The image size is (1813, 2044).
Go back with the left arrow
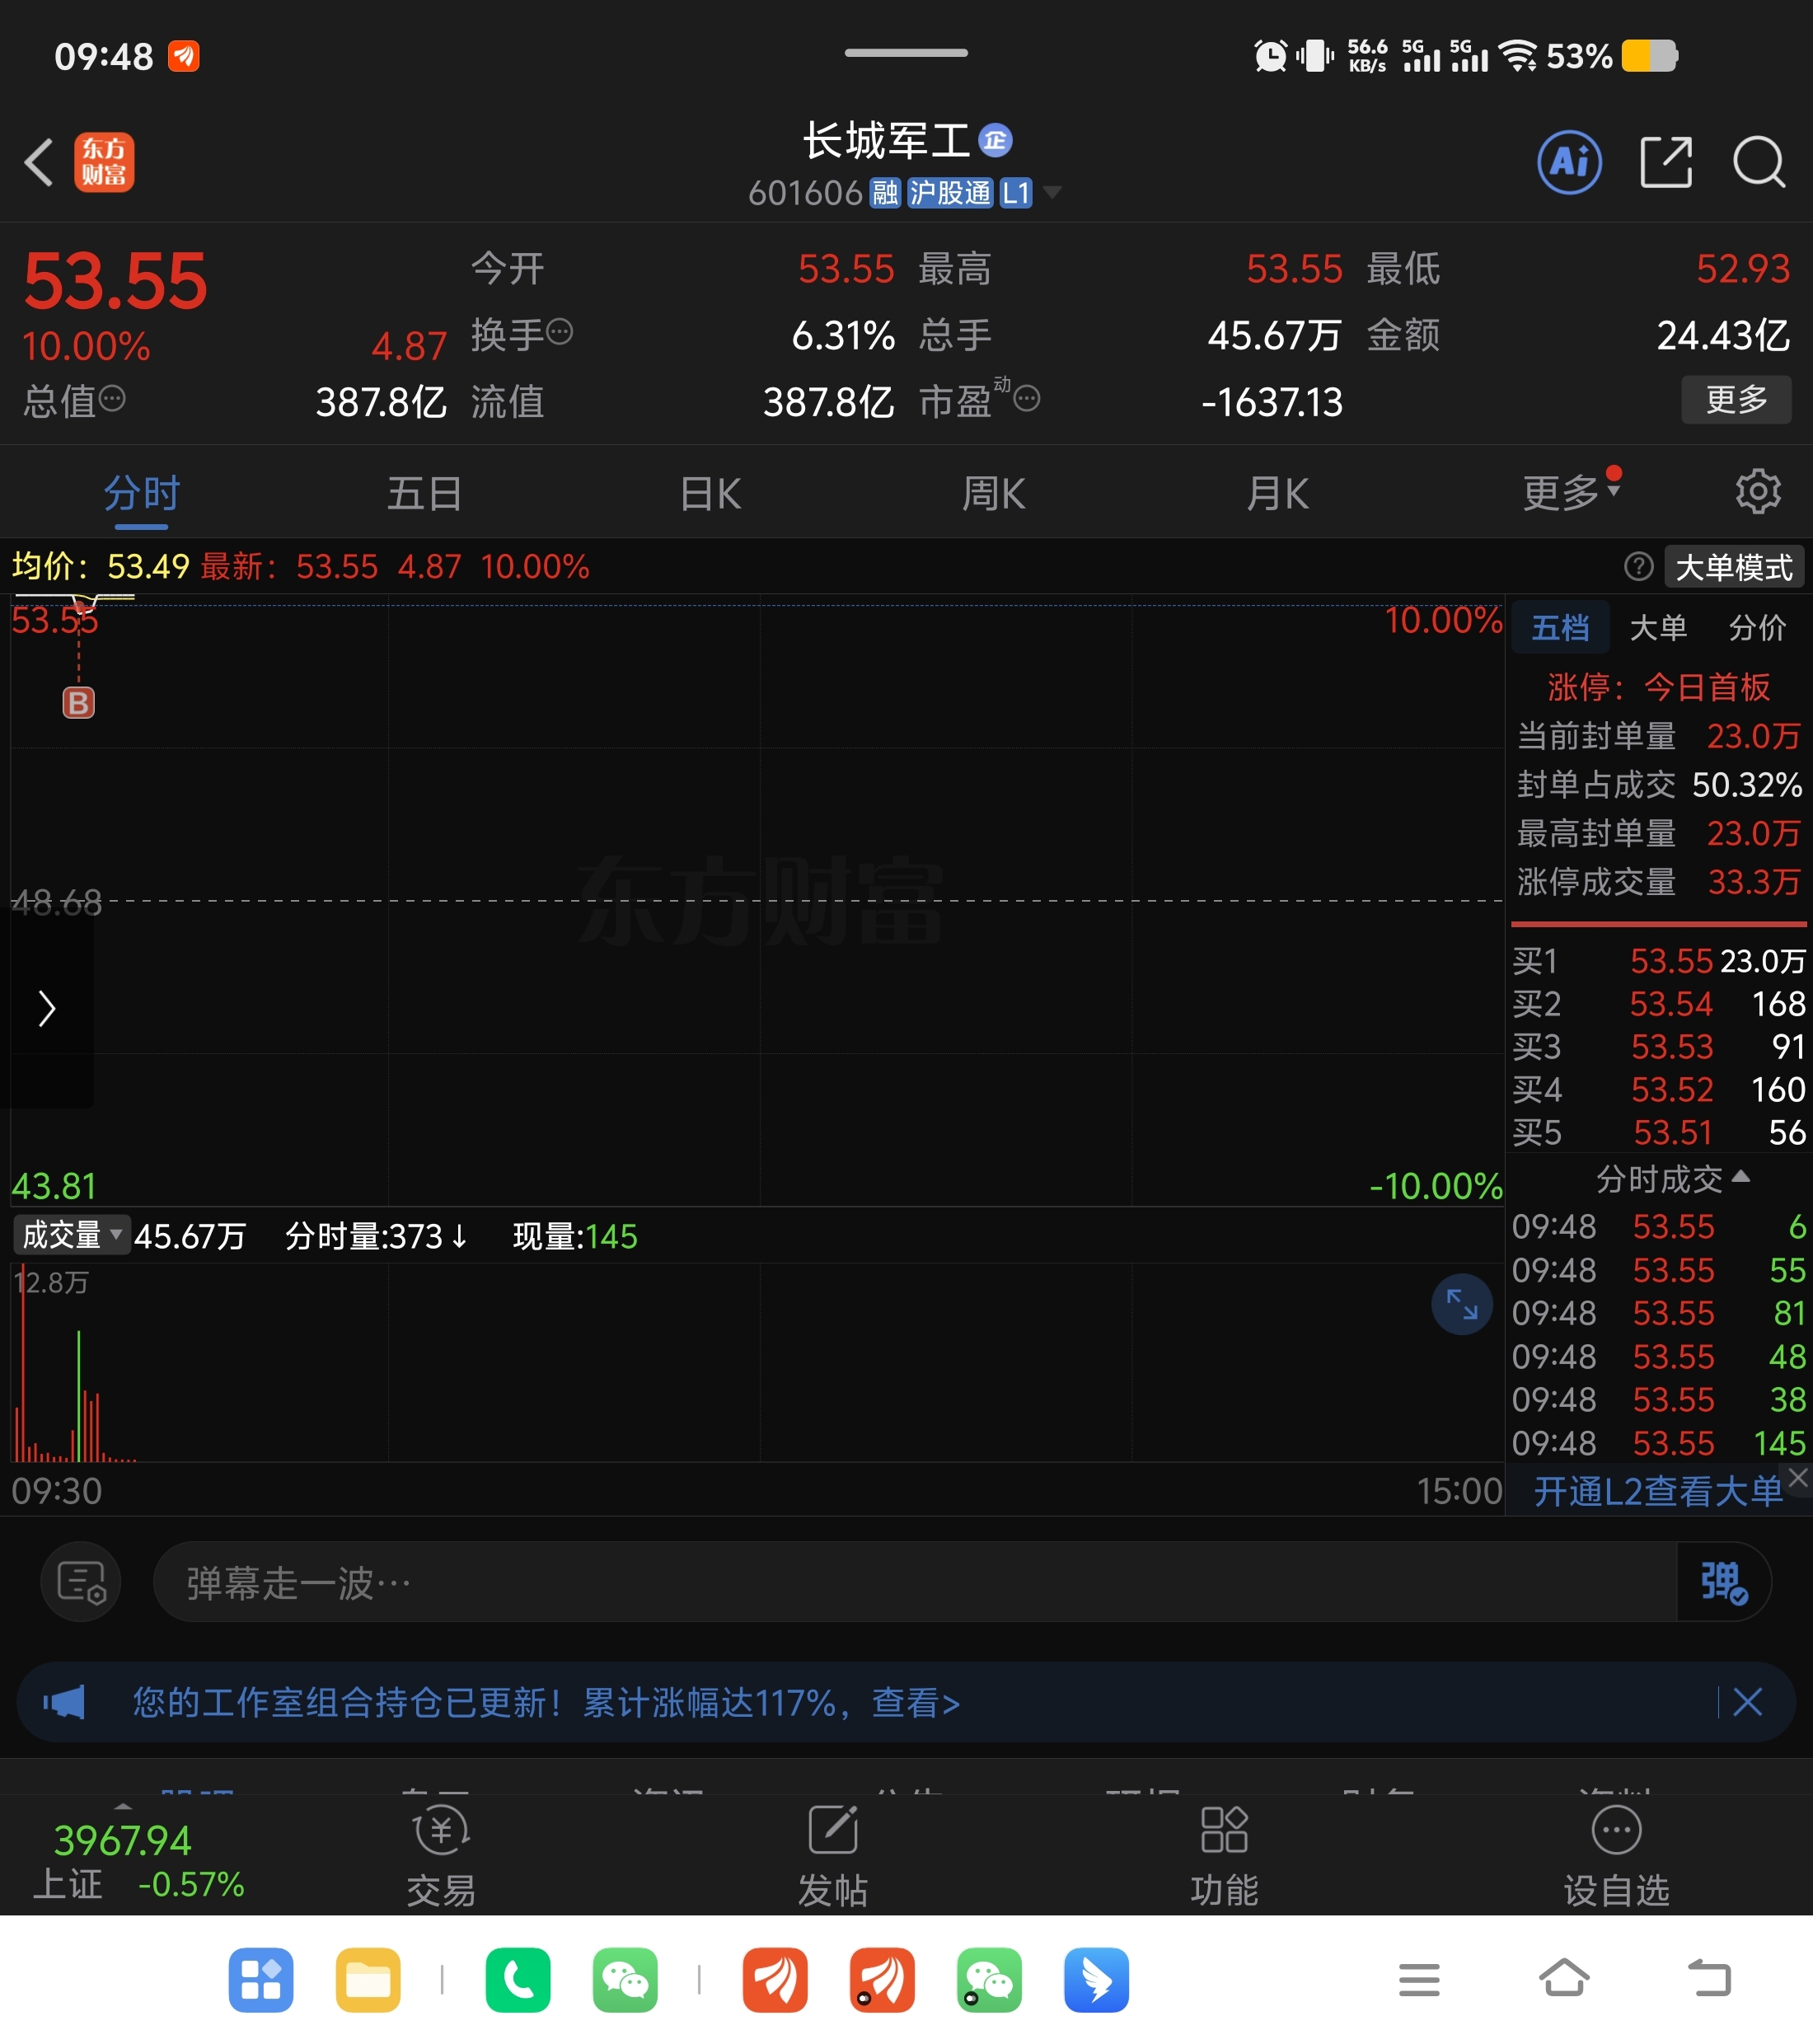tap(39, 162)
